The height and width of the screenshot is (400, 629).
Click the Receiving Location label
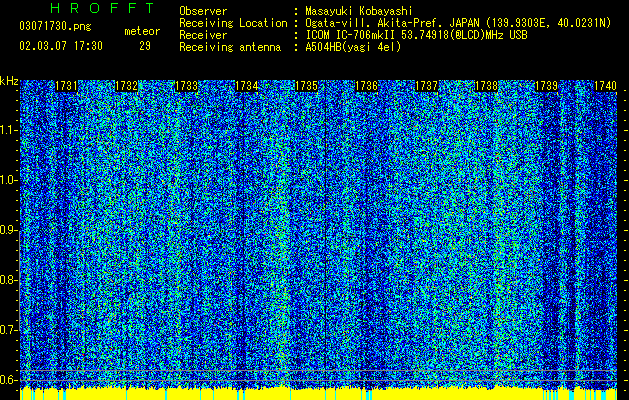(x=233, y=23)
